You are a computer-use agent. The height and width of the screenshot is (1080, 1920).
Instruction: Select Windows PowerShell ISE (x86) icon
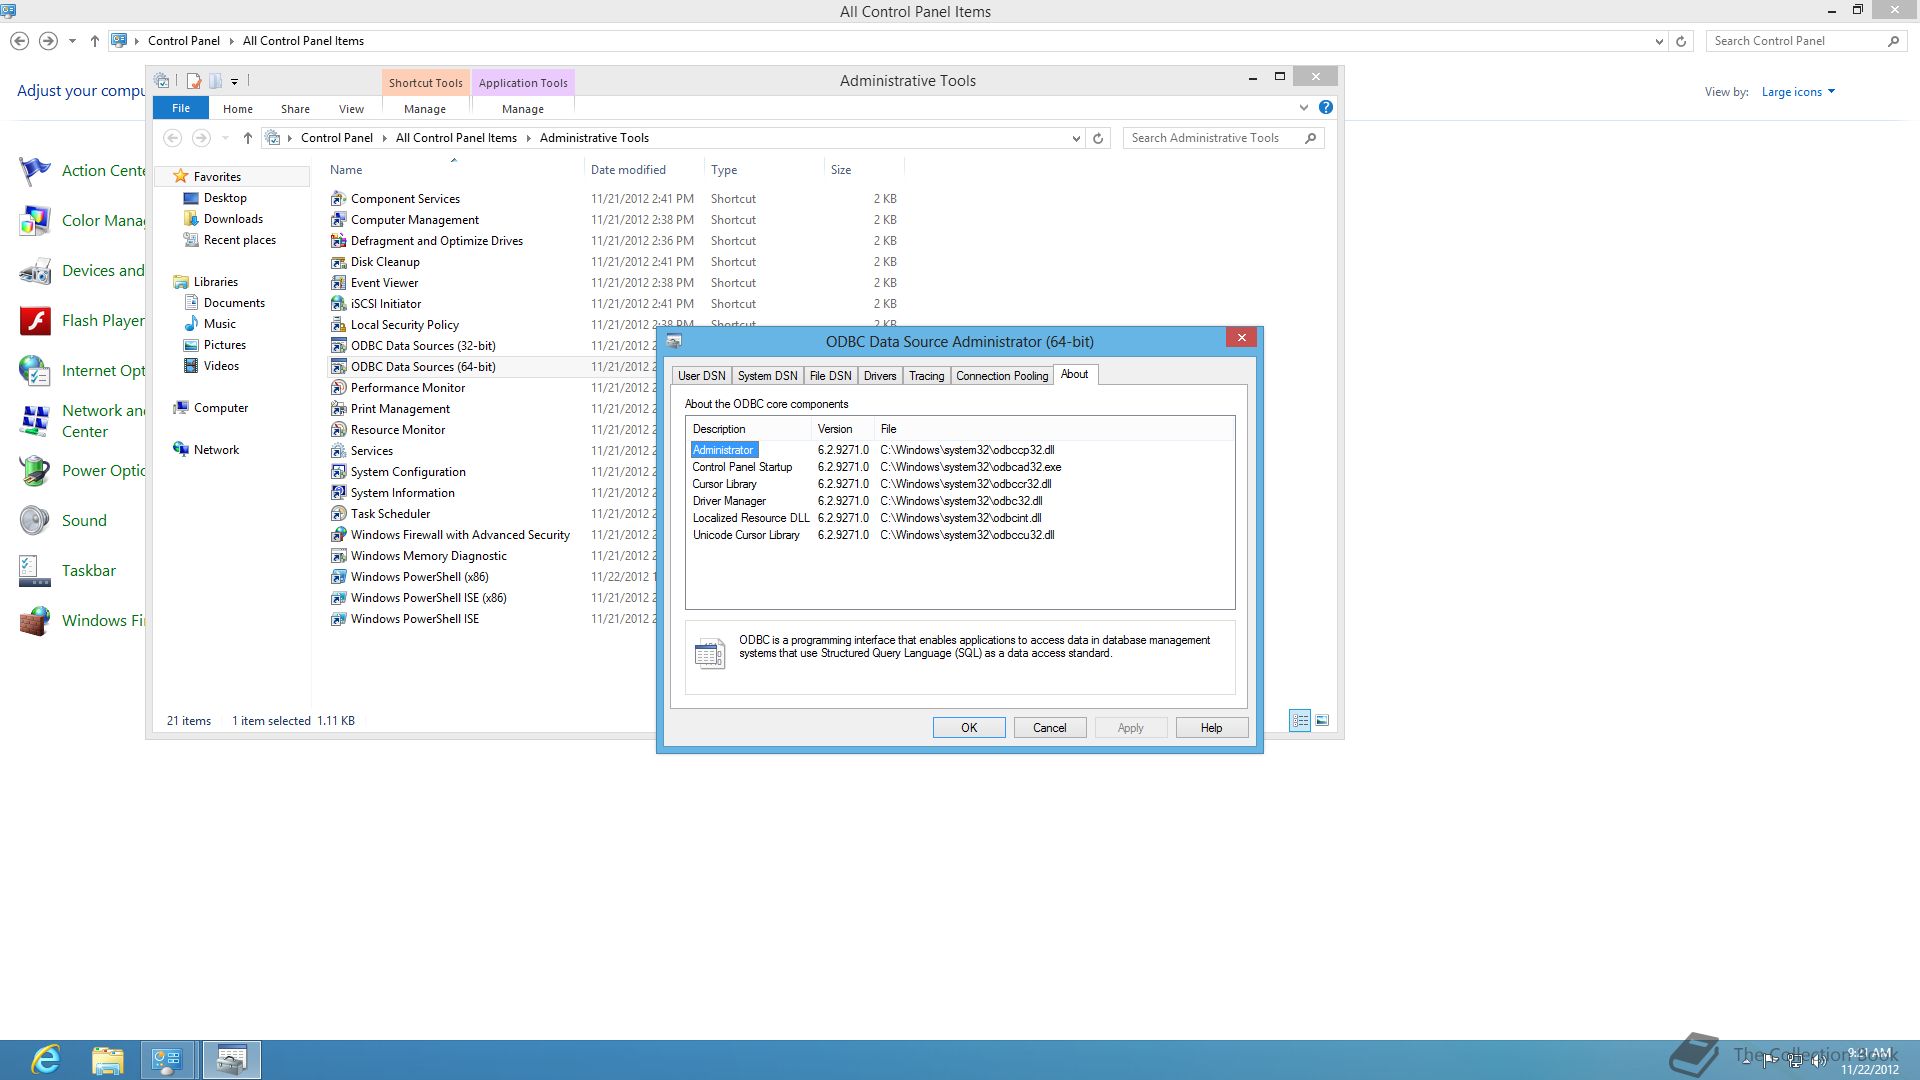click(338, 598)
